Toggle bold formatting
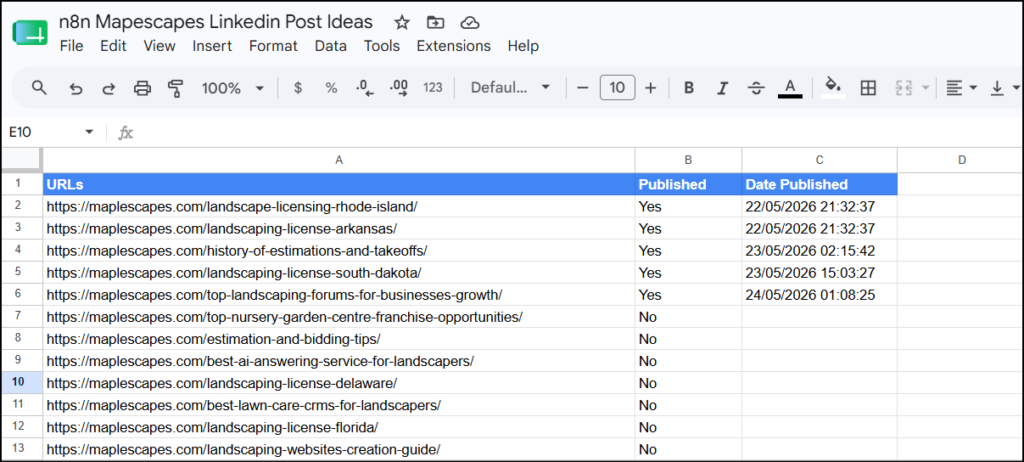This screenshot has width=1024, height=462. pyautogui.click(x=688, y=88)
